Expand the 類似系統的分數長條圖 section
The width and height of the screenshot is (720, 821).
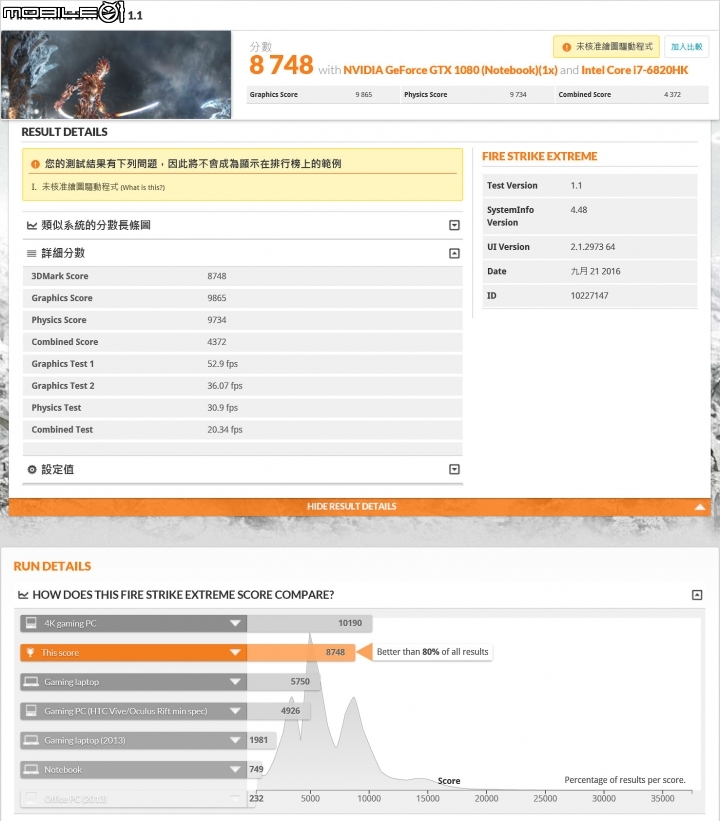coord(455,225)
